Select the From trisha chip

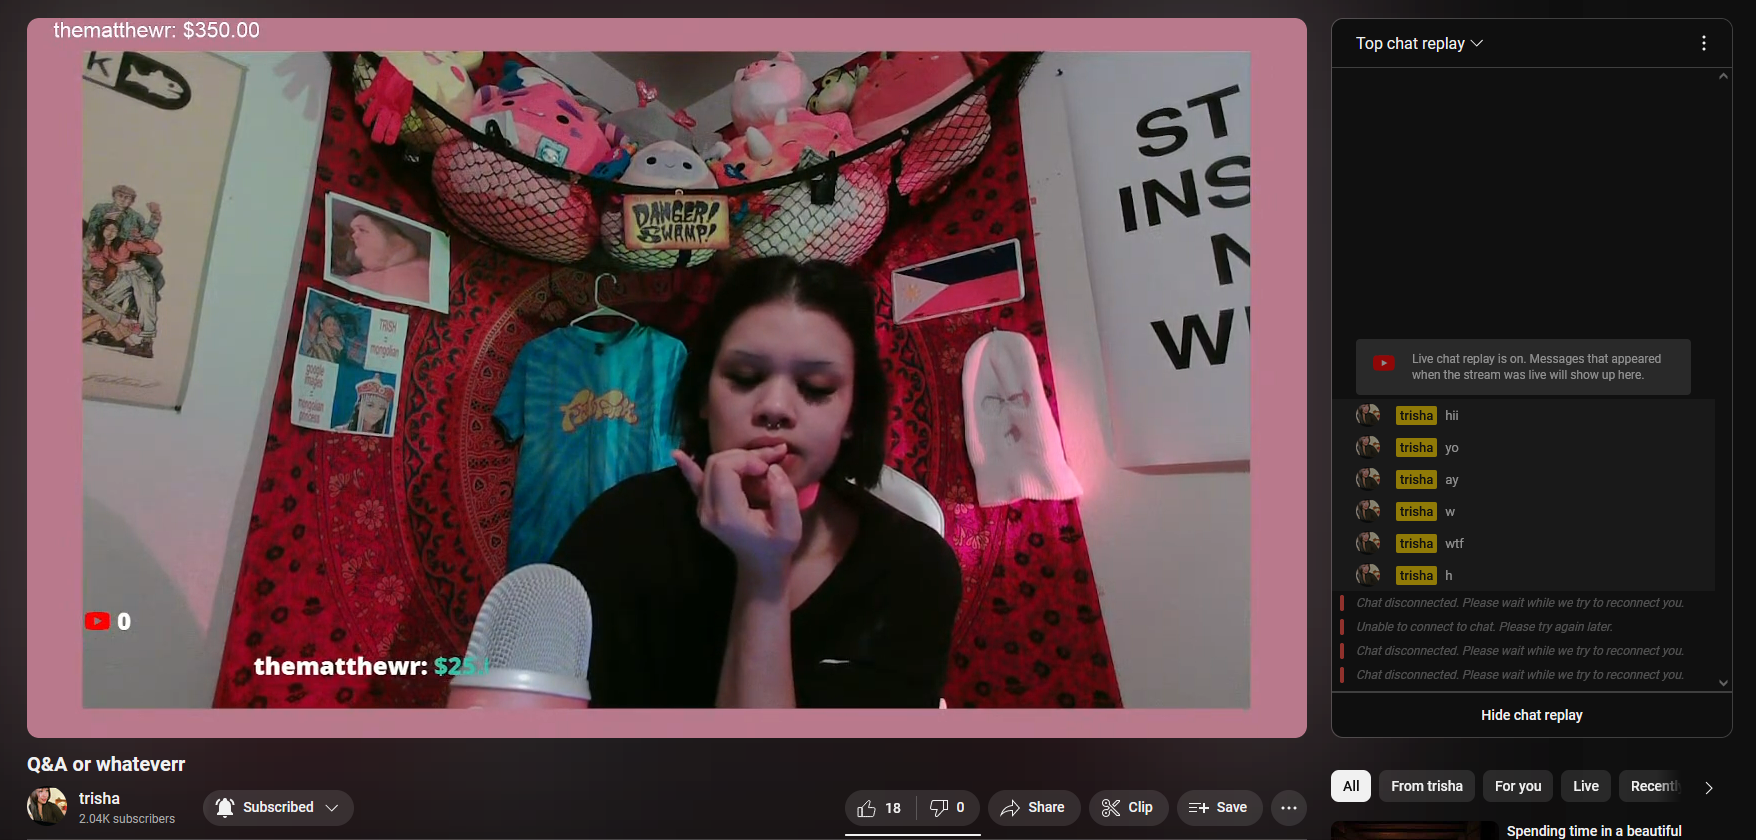tap(1427, 786)
